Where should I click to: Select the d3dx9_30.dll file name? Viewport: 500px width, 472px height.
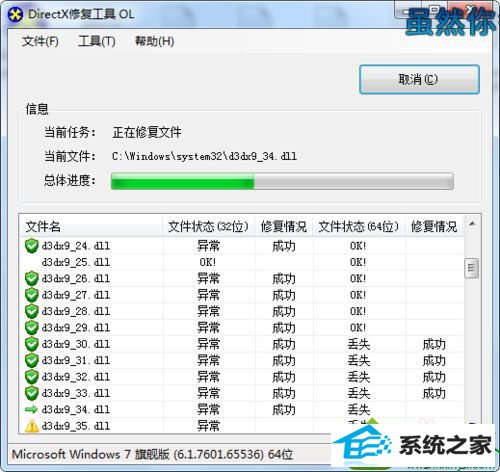(76, 344)
